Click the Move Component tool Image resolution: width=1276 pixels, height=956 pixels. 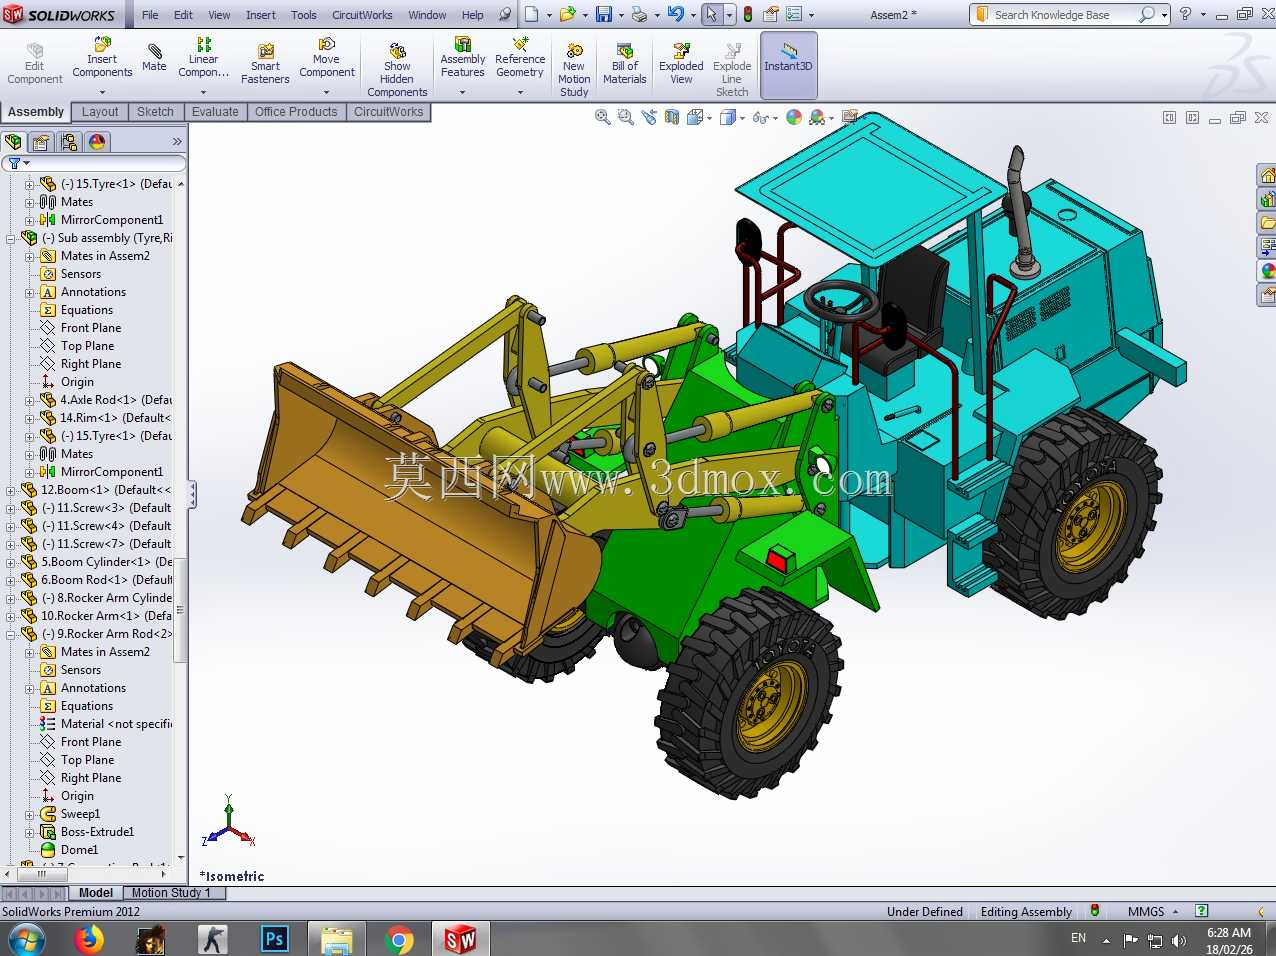[326, 58]
